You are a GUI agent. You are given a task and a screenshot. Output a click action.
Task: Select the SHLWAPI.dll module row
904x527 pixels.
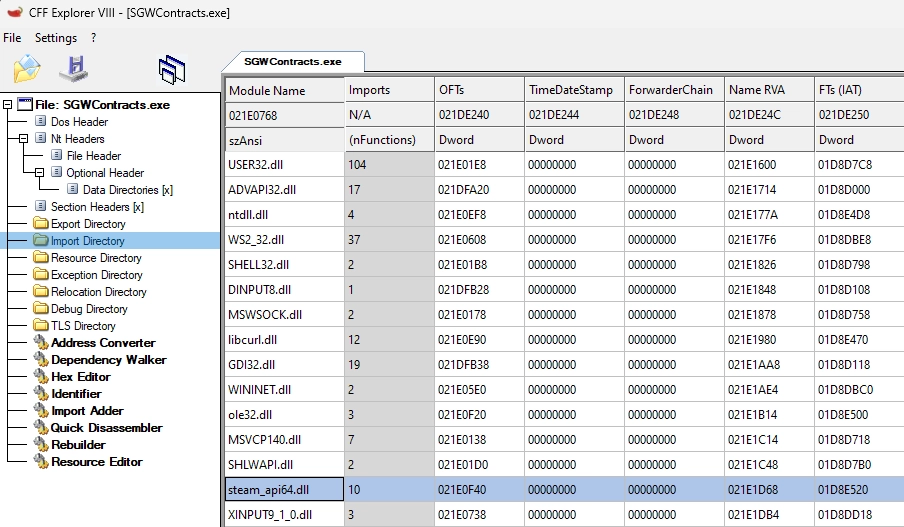564,464
